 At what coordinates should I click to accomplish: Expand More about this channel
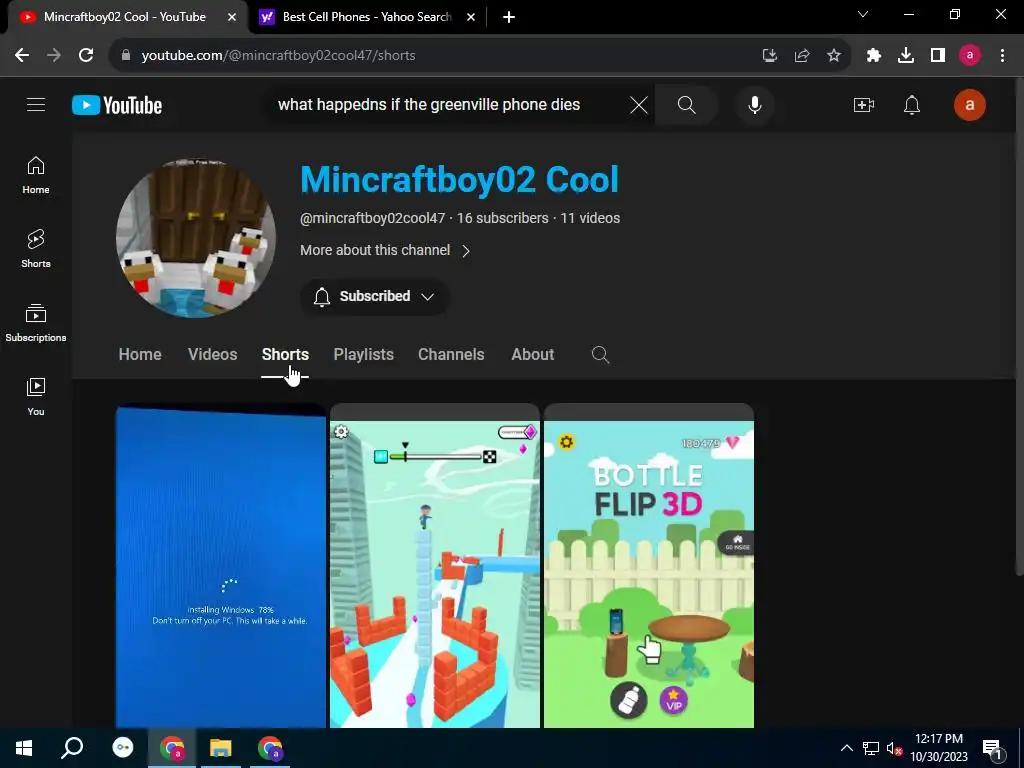pos(385,250)
